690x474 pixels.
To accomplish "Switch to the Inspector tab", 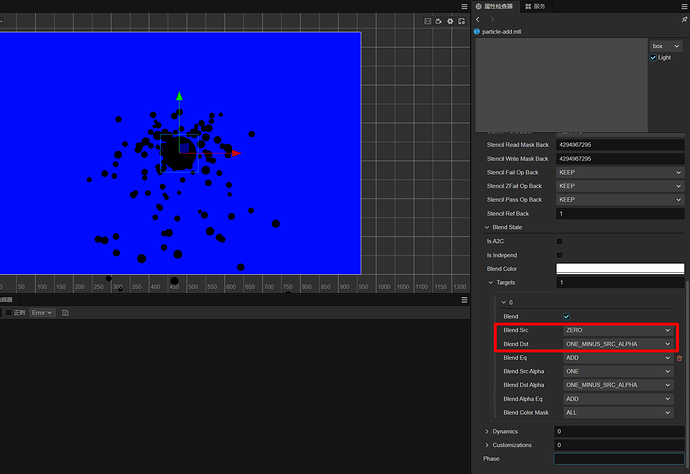I will point(495,6).
